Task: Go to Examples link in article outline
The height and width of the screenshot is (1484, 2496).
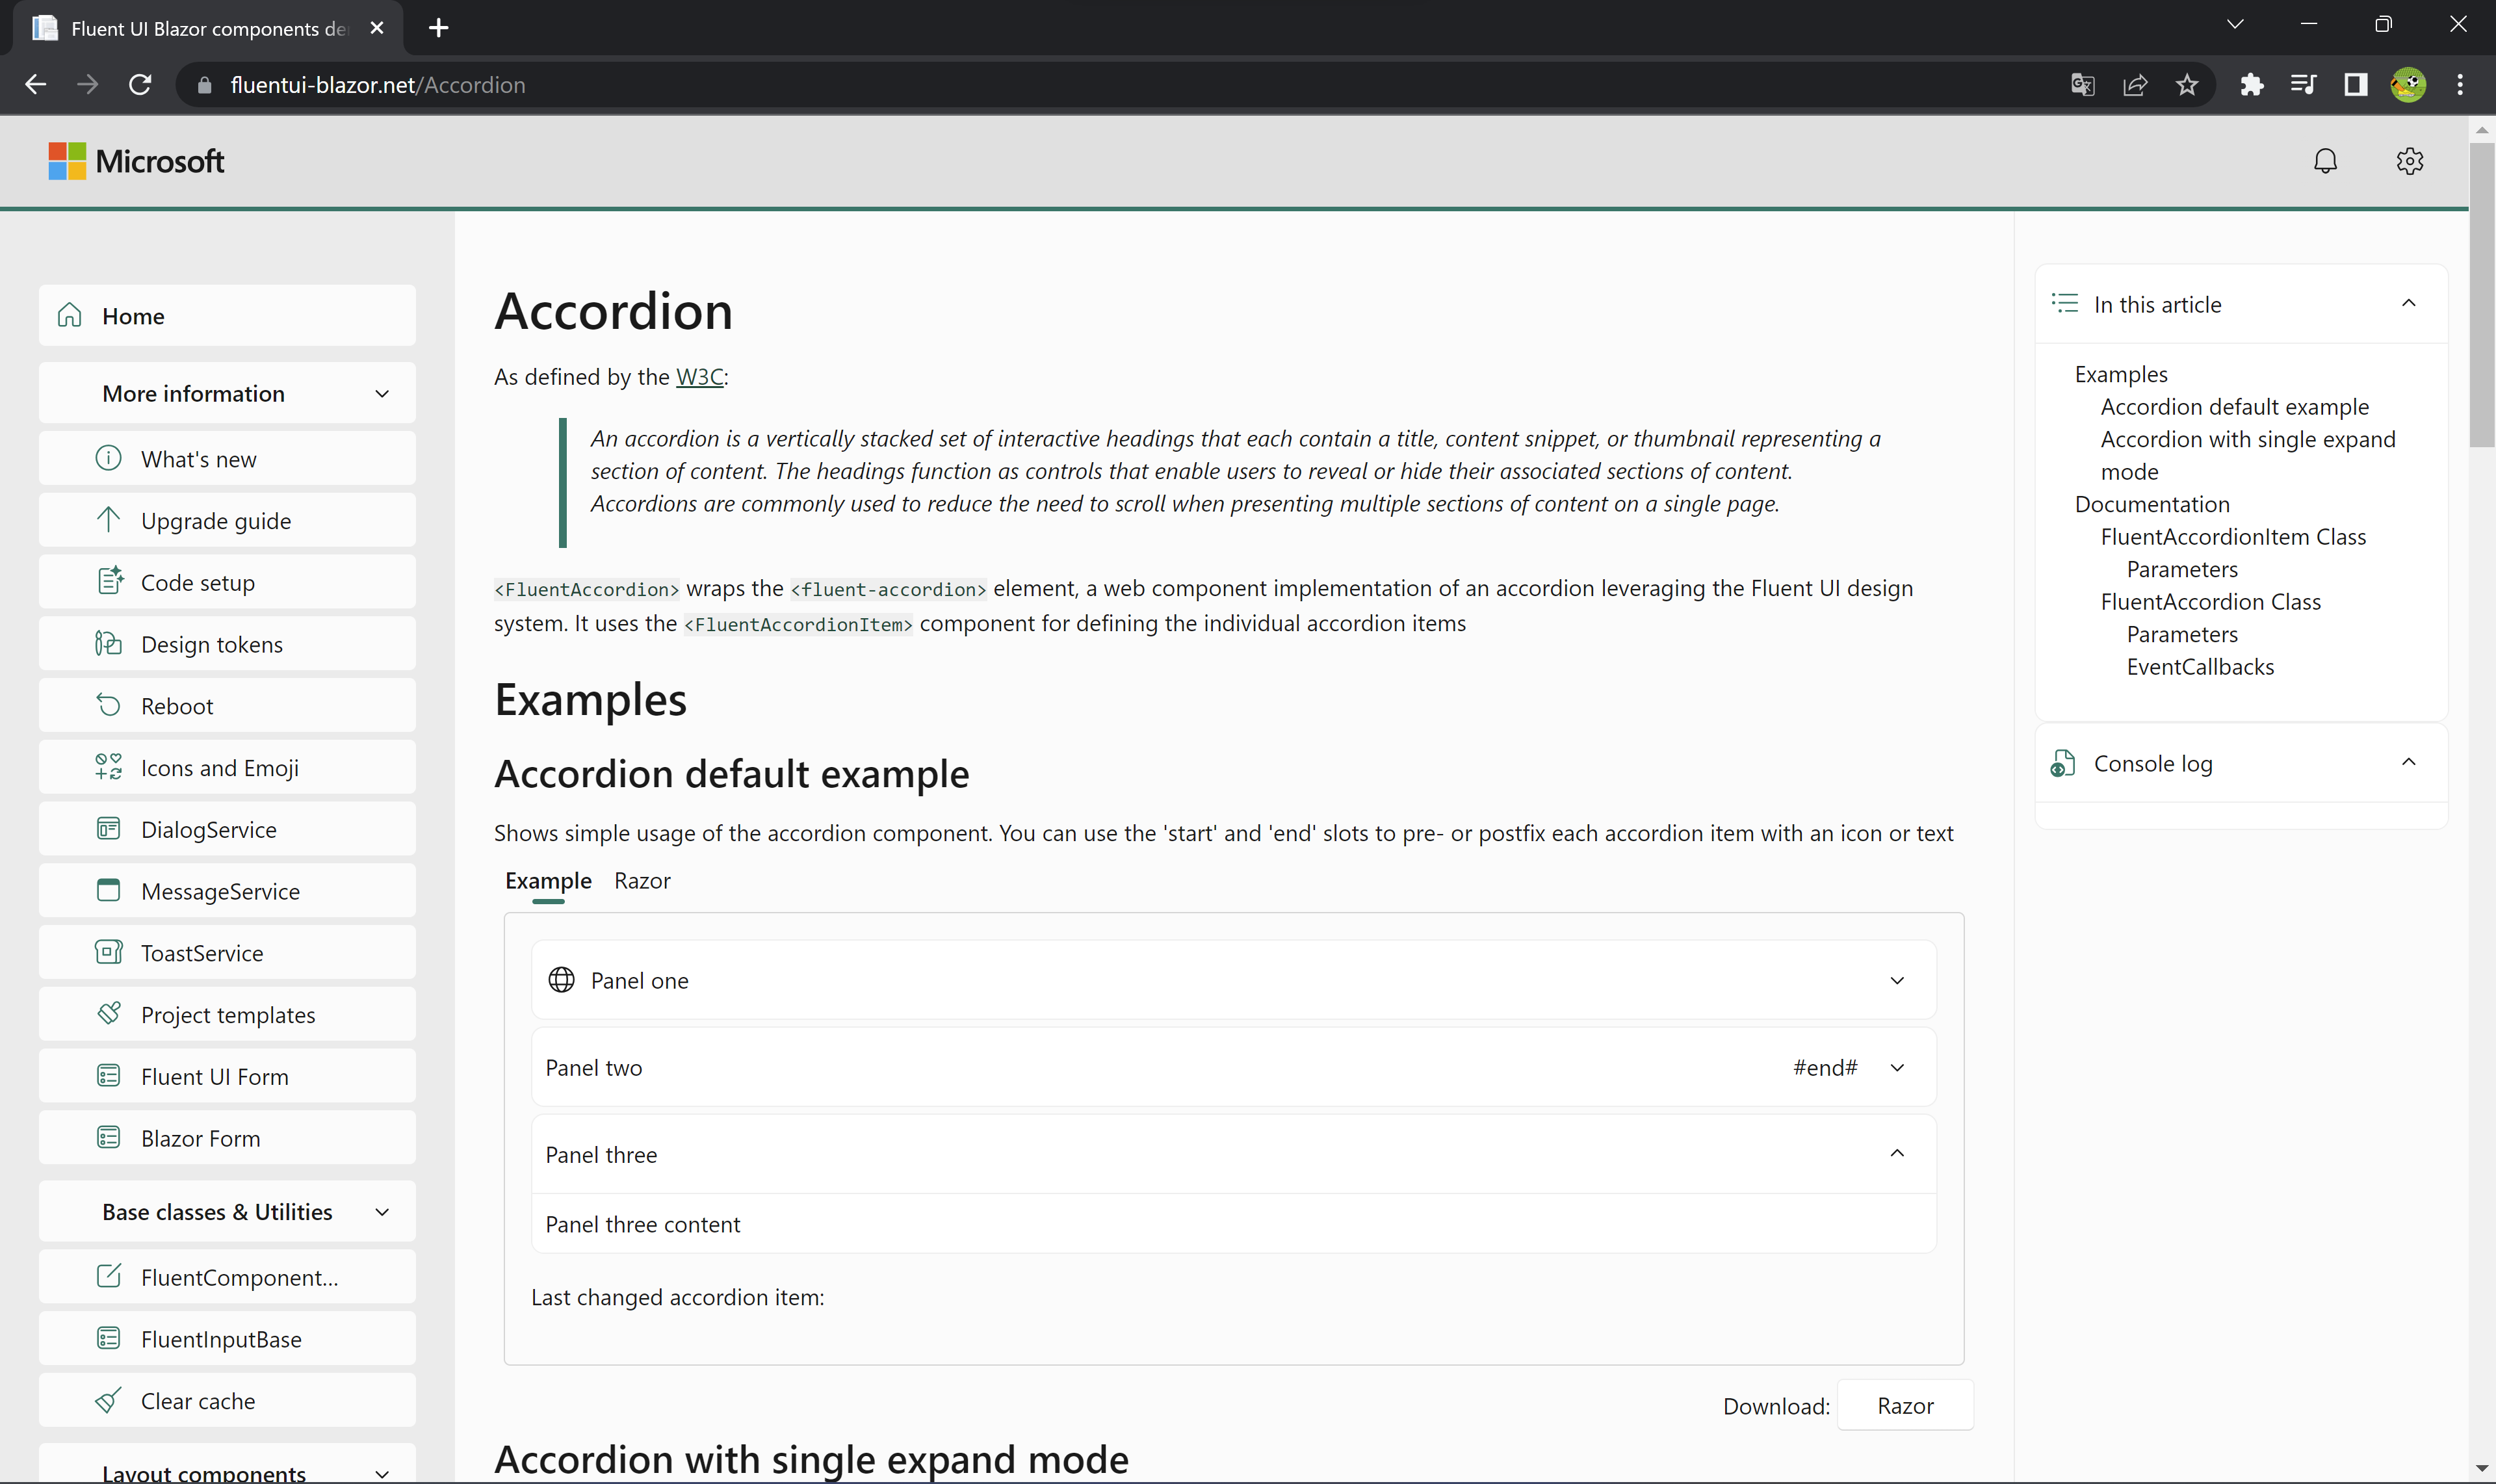Action: pyautogui.click(x=2121, y=374)
